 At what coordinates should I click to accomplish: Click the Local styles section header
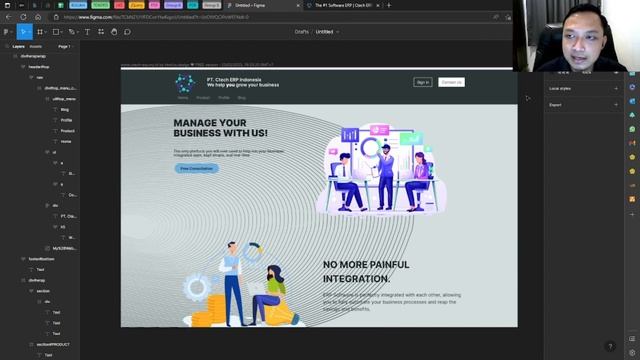tap(560, 89)
